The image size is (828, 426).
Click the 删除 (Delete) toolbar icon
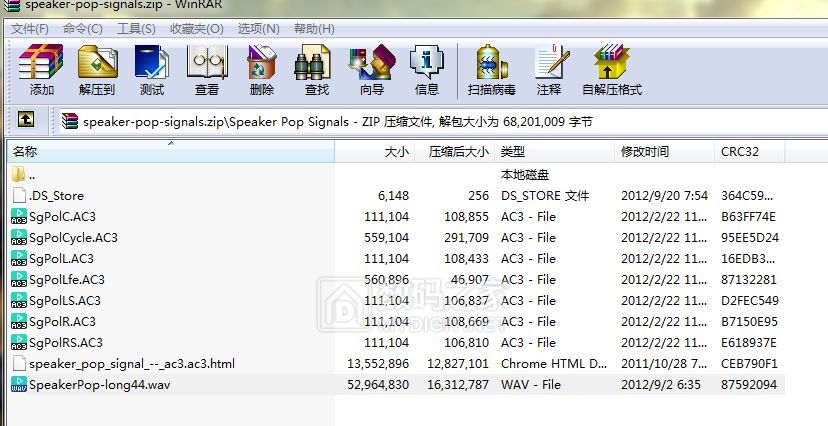coord(262,62)
